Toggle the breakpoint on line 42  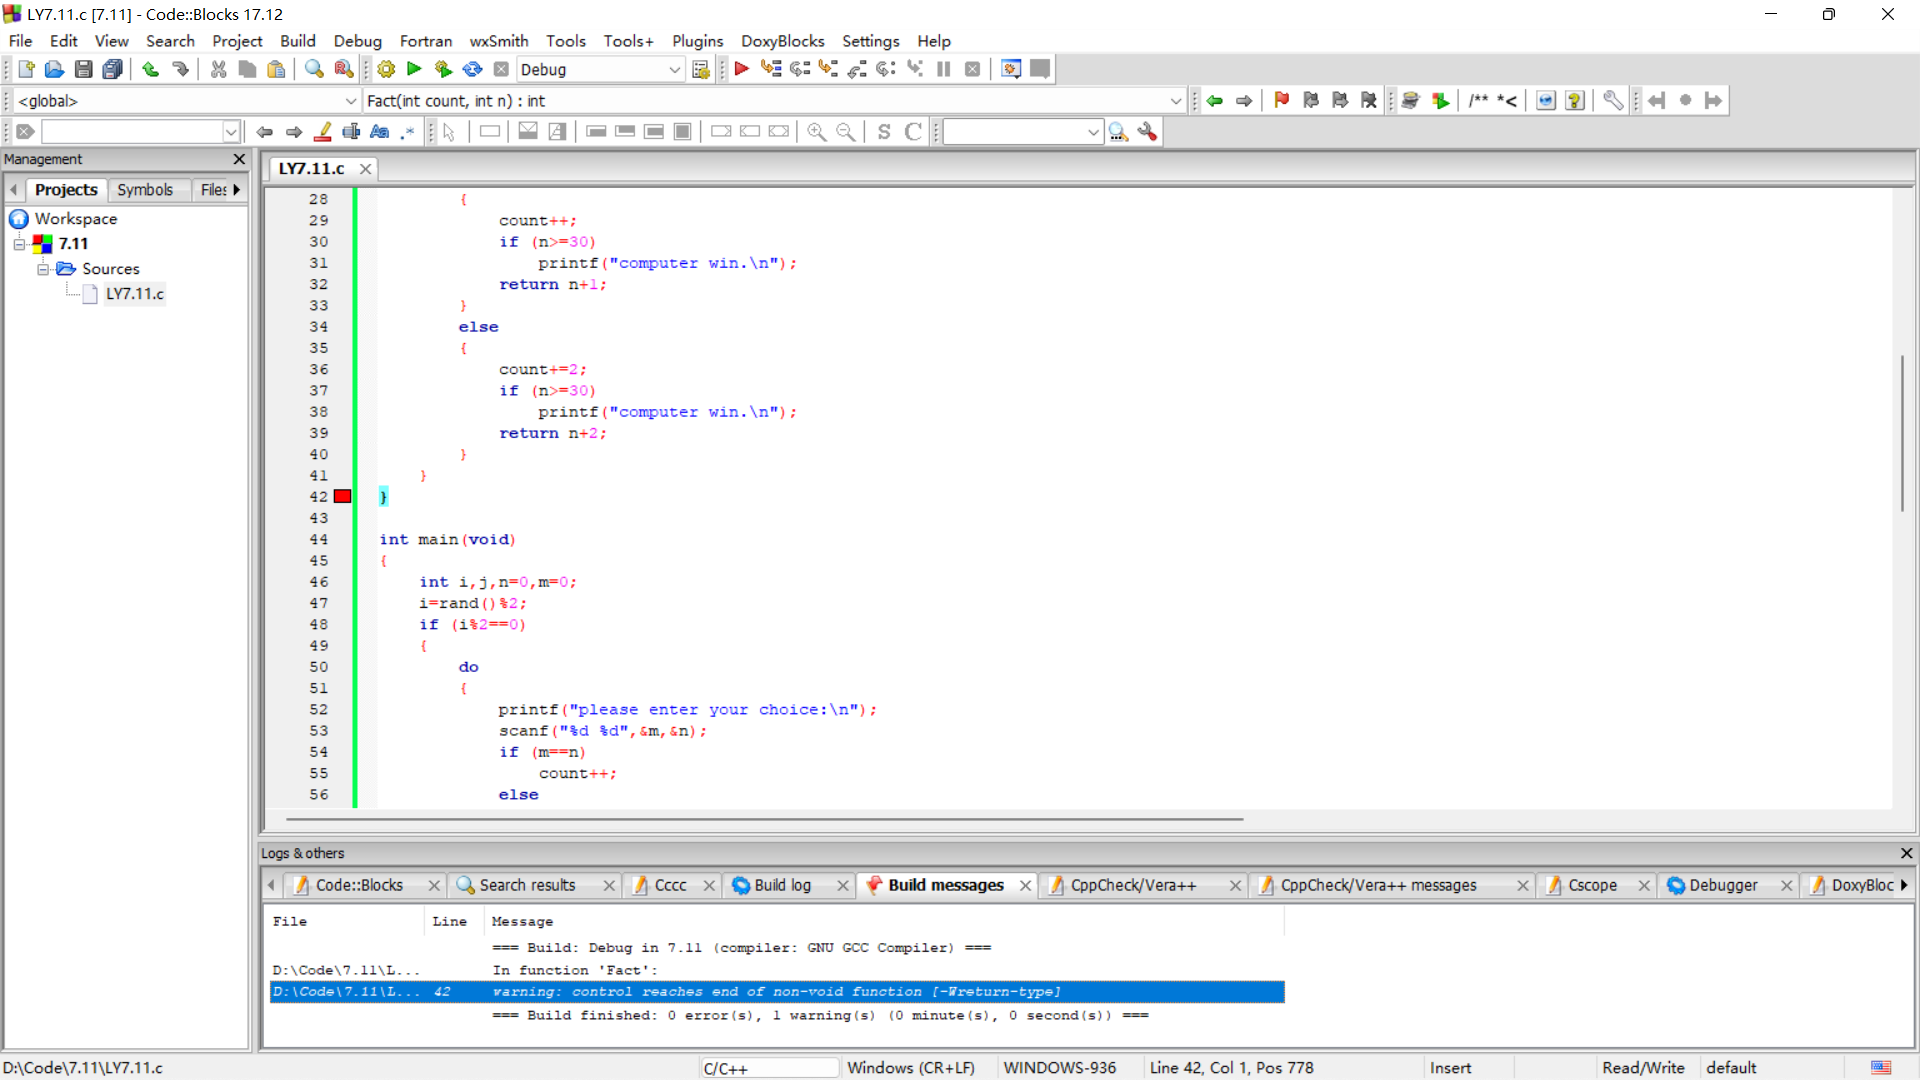[342, 497]
